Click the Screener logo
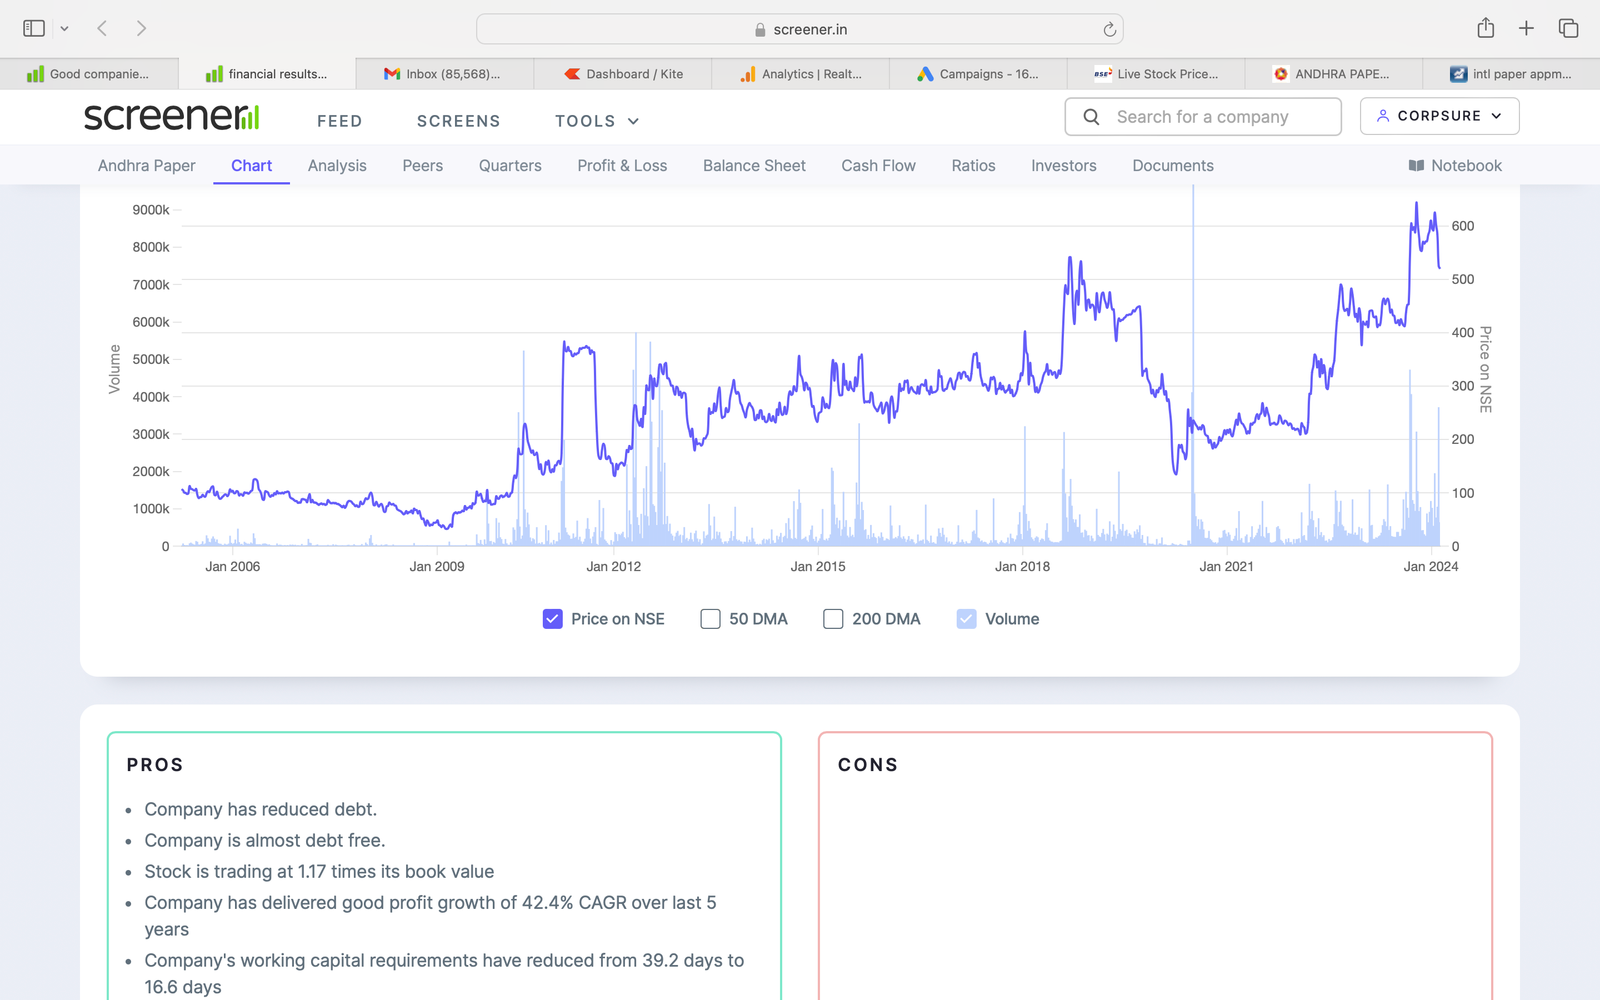 171,117
